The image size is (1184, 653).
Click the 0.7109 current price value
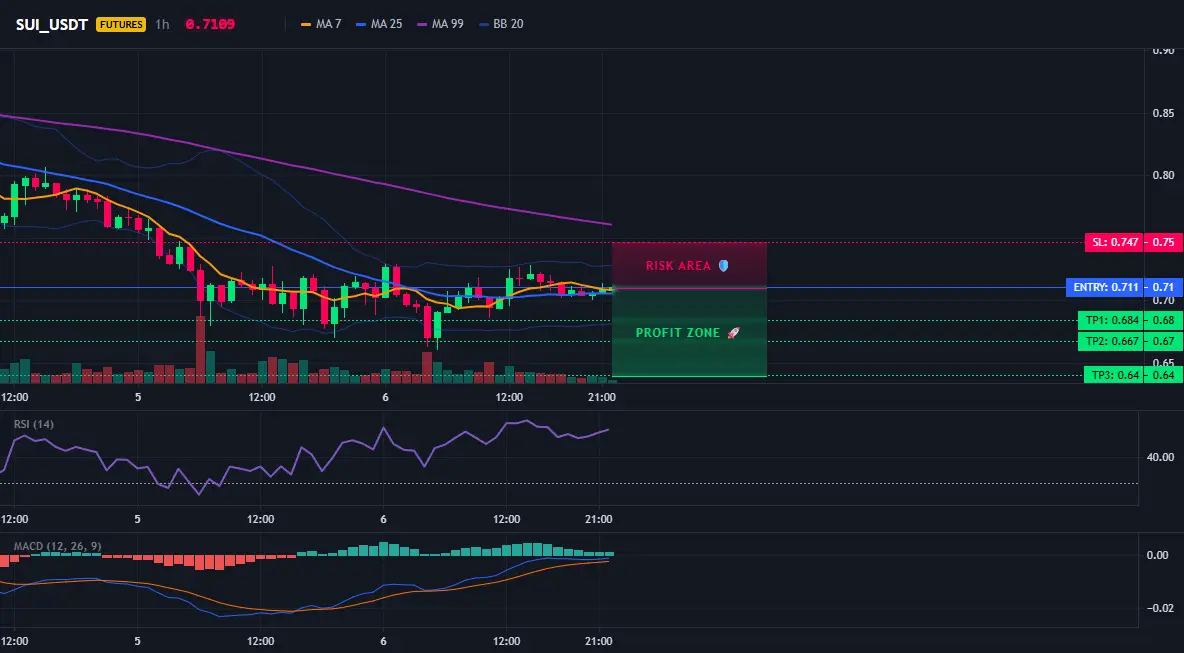pos(210,24)
